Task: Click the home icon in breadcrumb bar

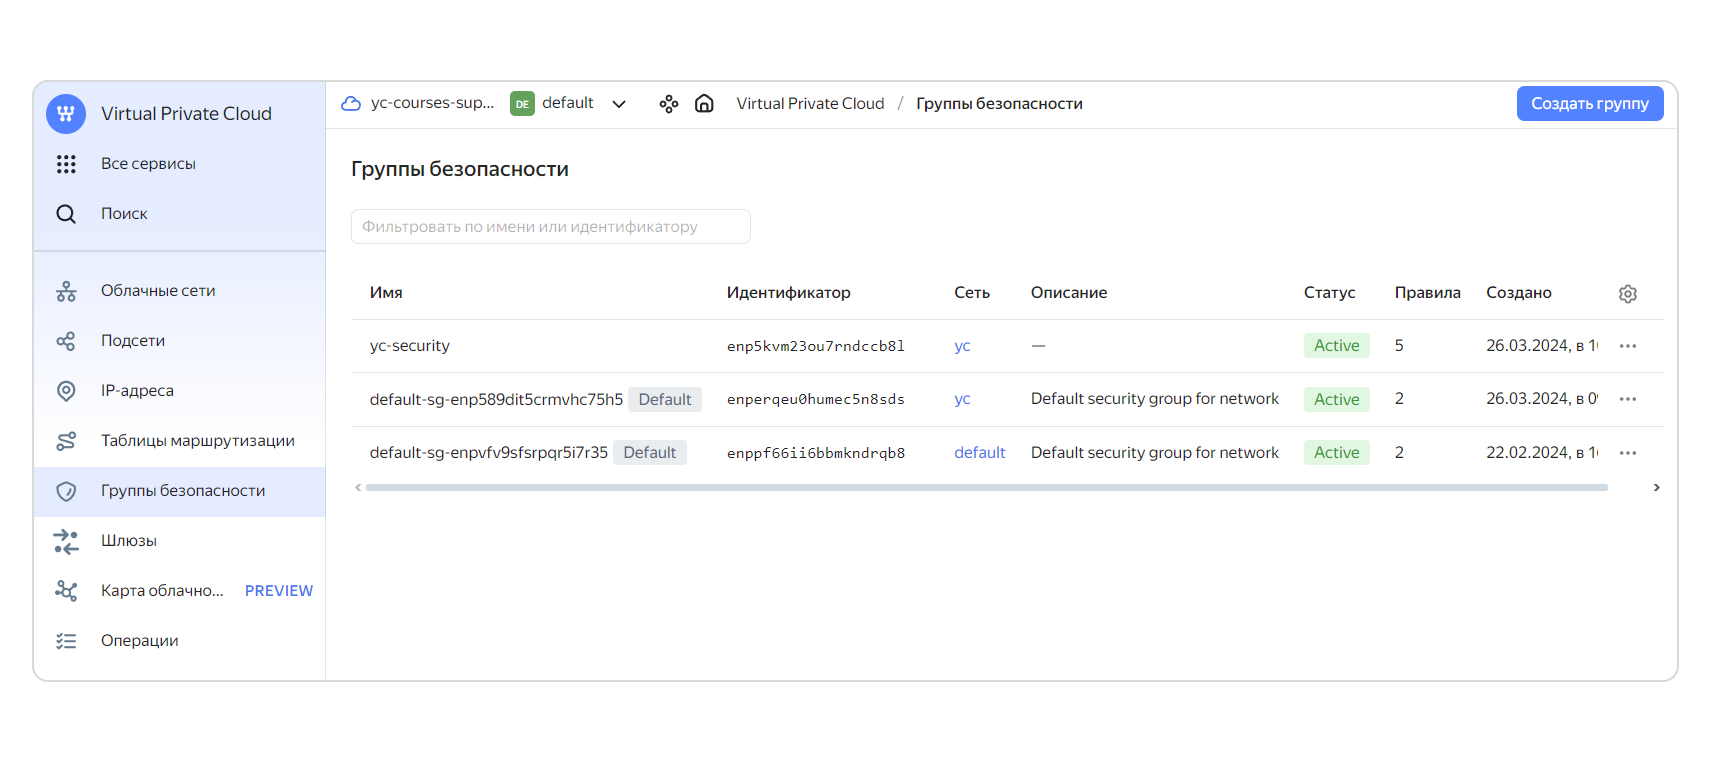Action: tap(704, 104)
